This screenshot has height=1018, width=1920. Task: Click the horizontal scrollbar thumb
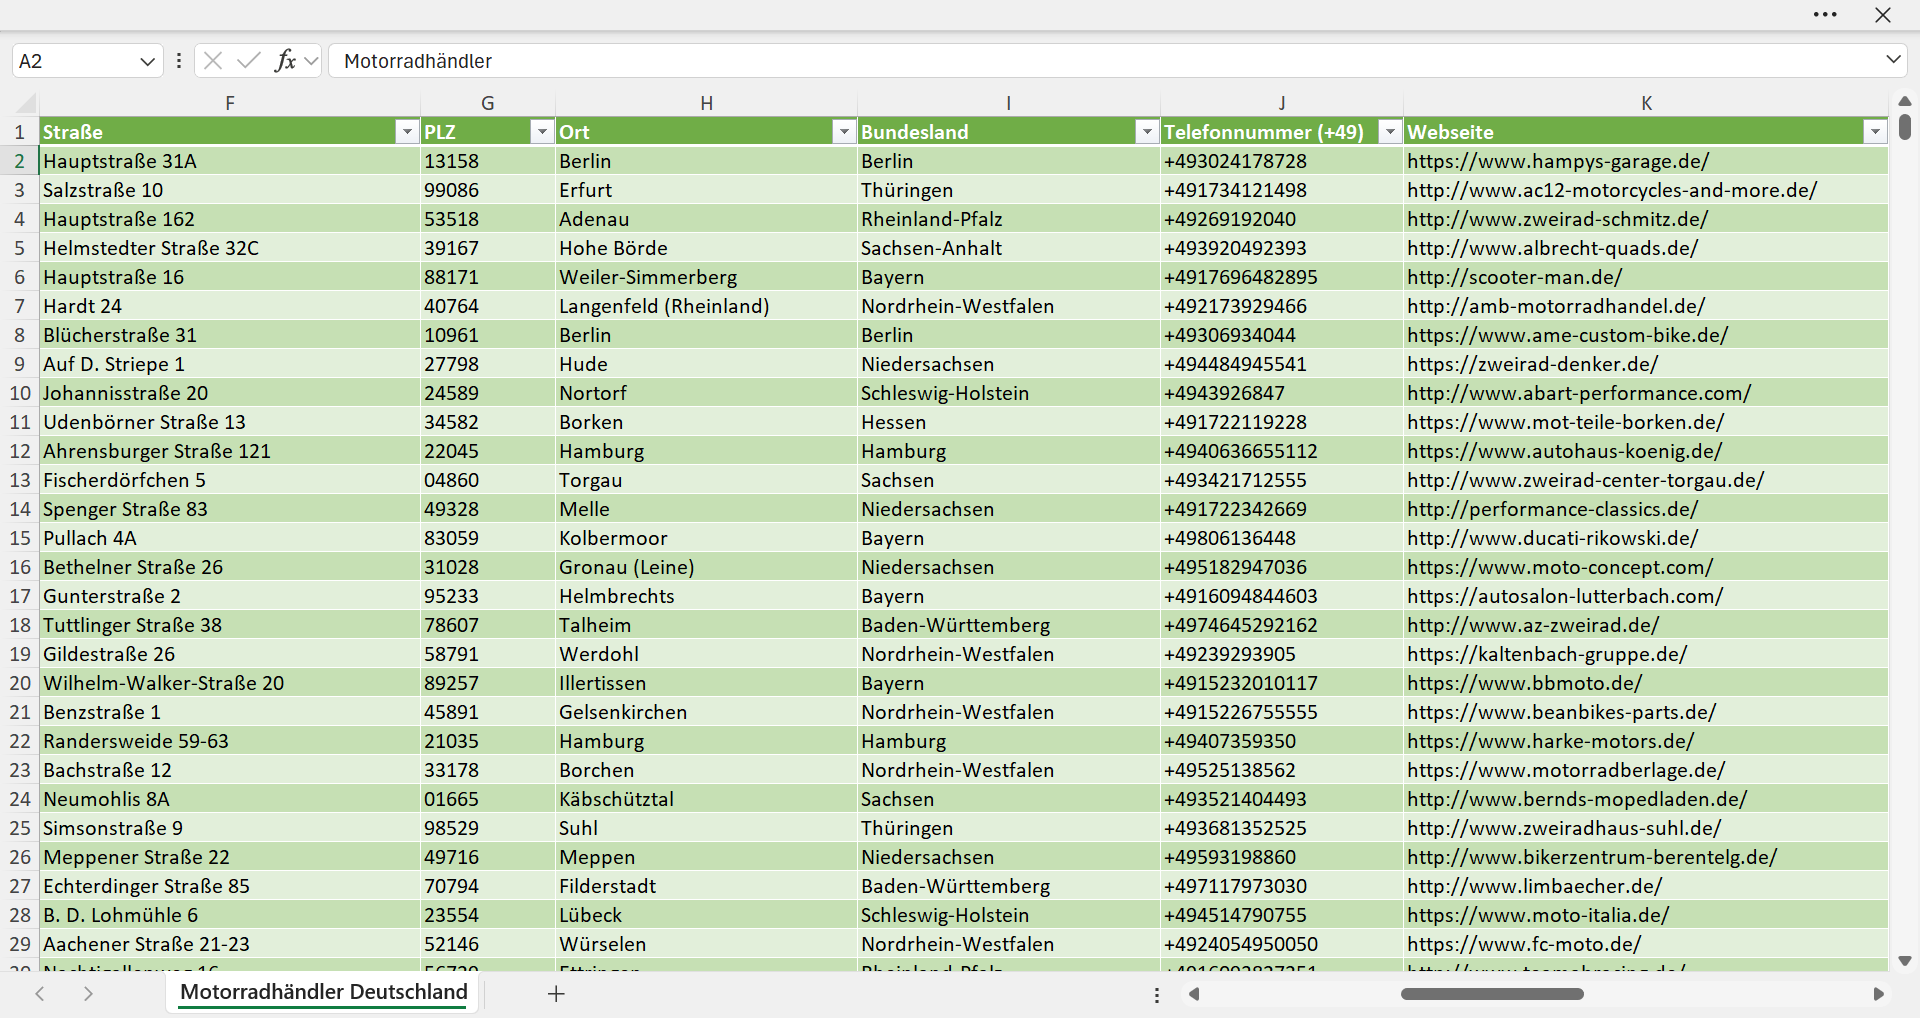1492,994
